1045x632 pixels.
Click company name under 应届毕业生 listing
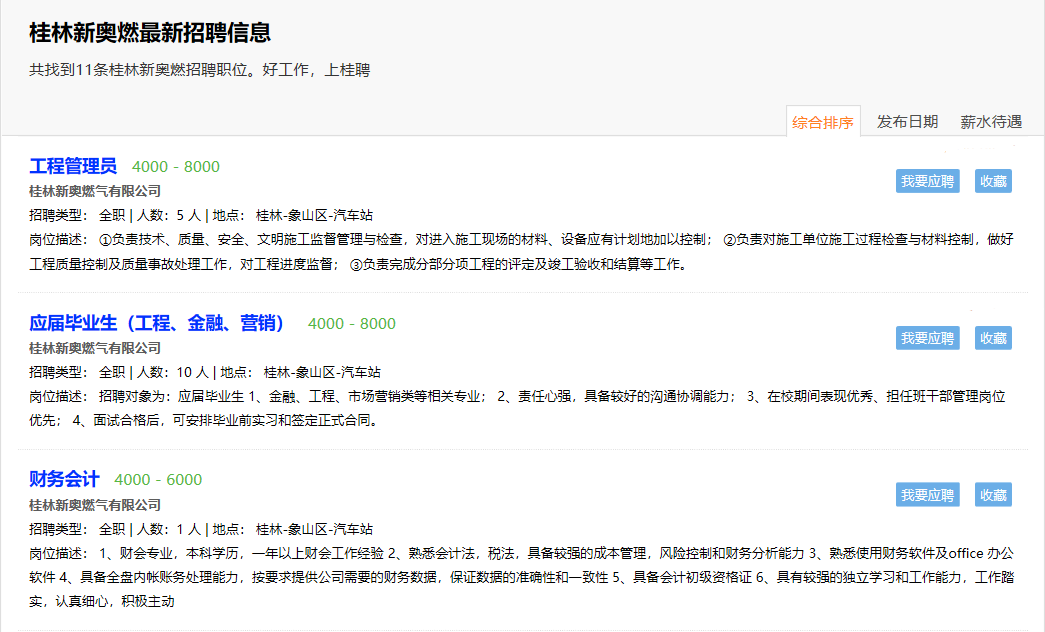95,348
